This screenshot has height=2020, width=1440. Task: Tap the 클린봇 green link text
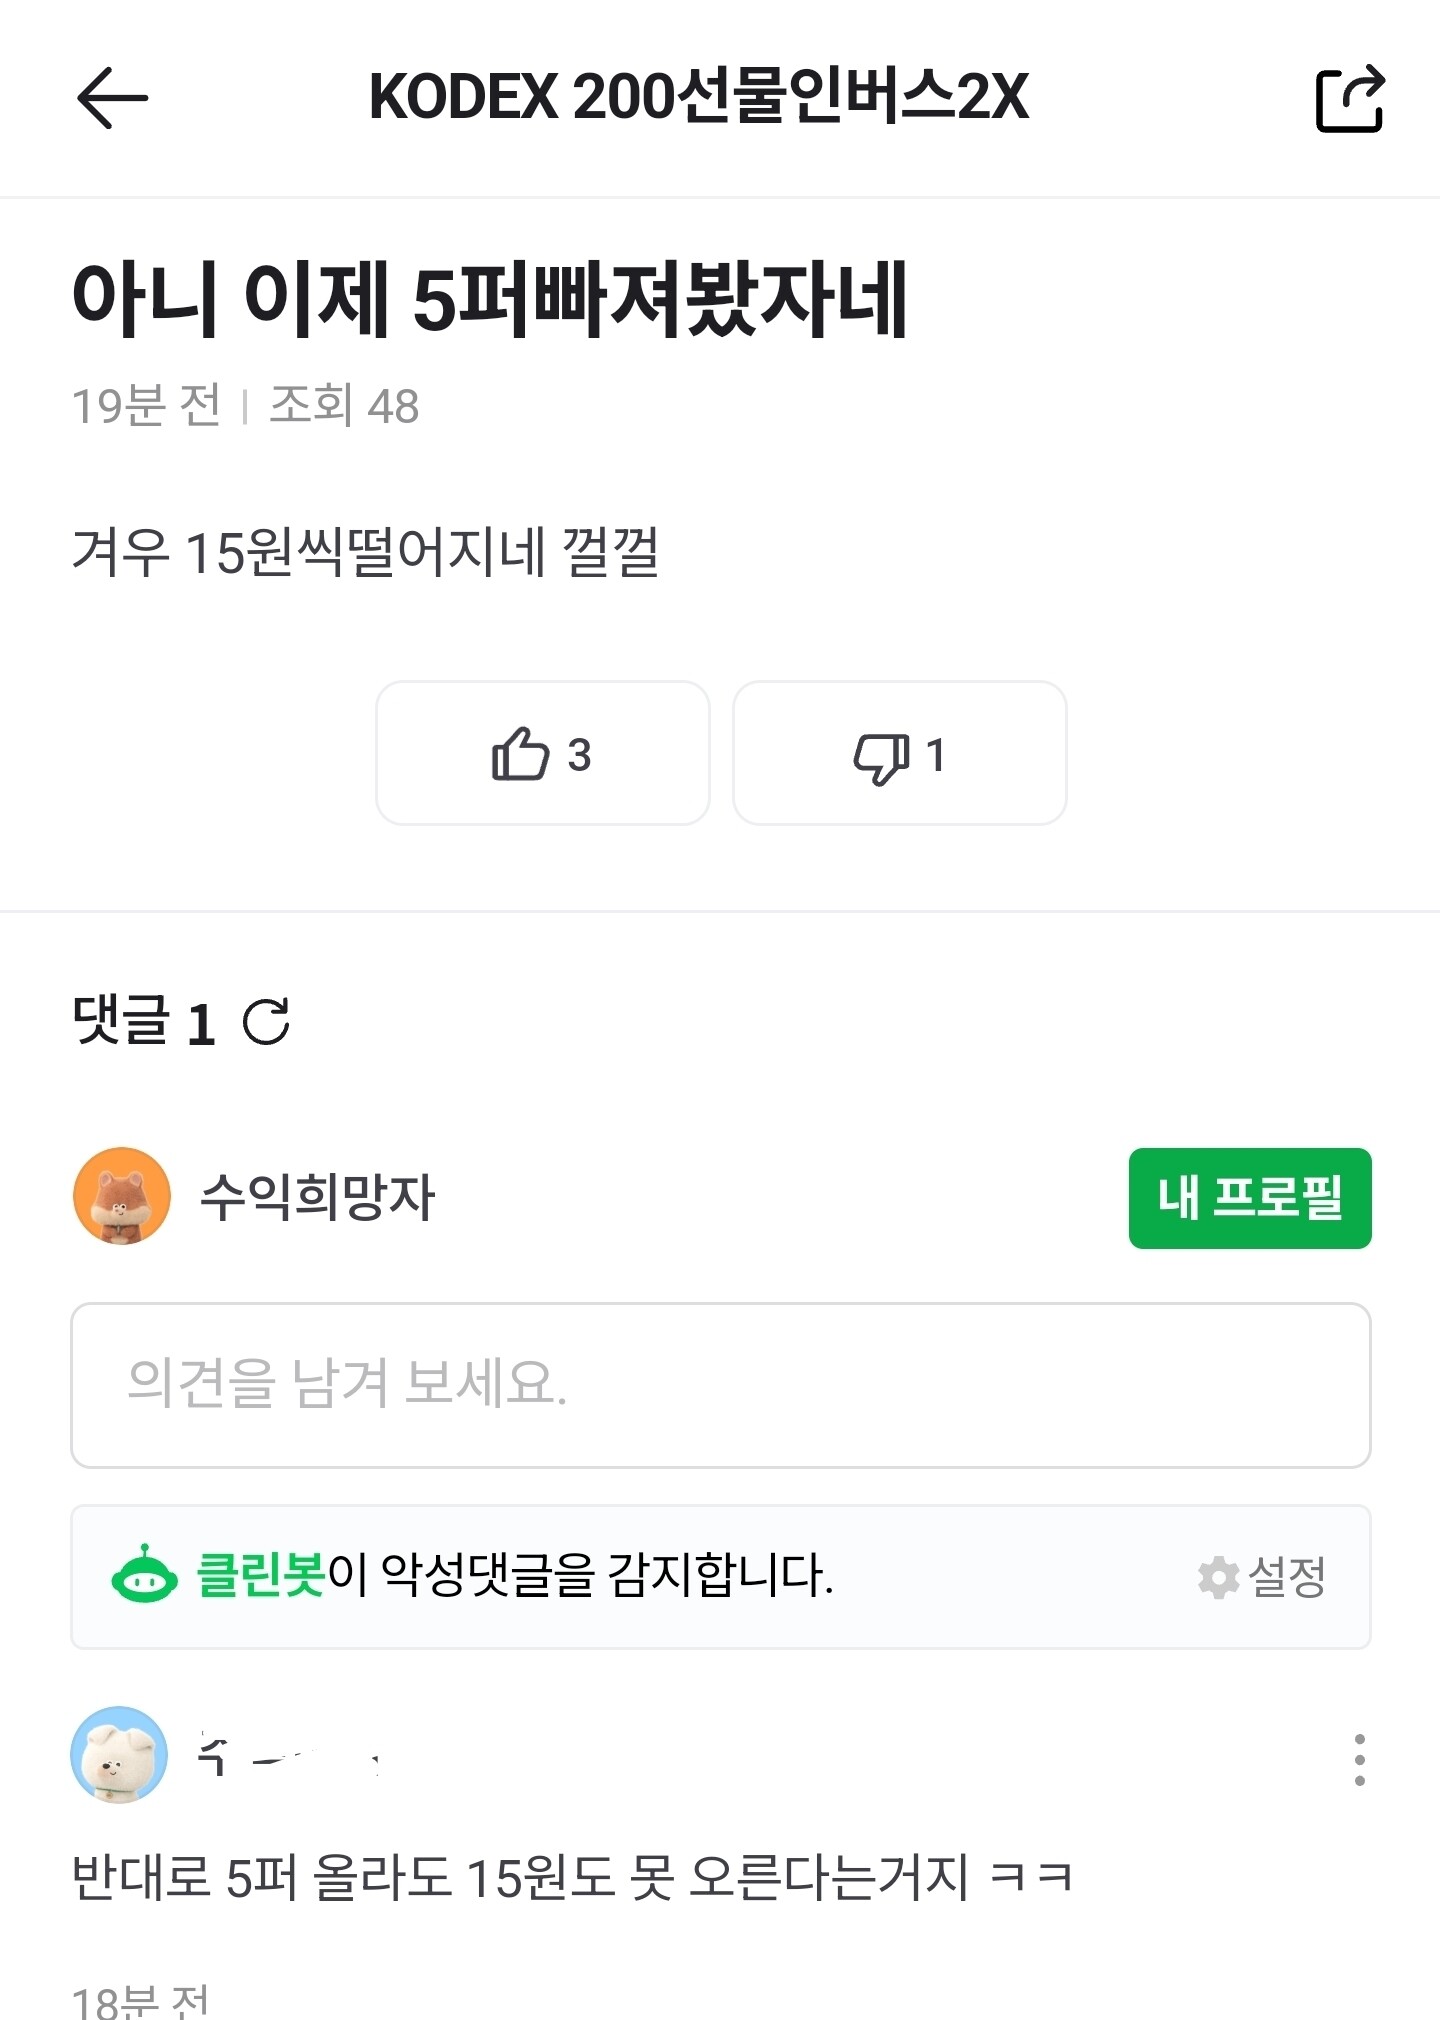click(x=261, y=1576)
